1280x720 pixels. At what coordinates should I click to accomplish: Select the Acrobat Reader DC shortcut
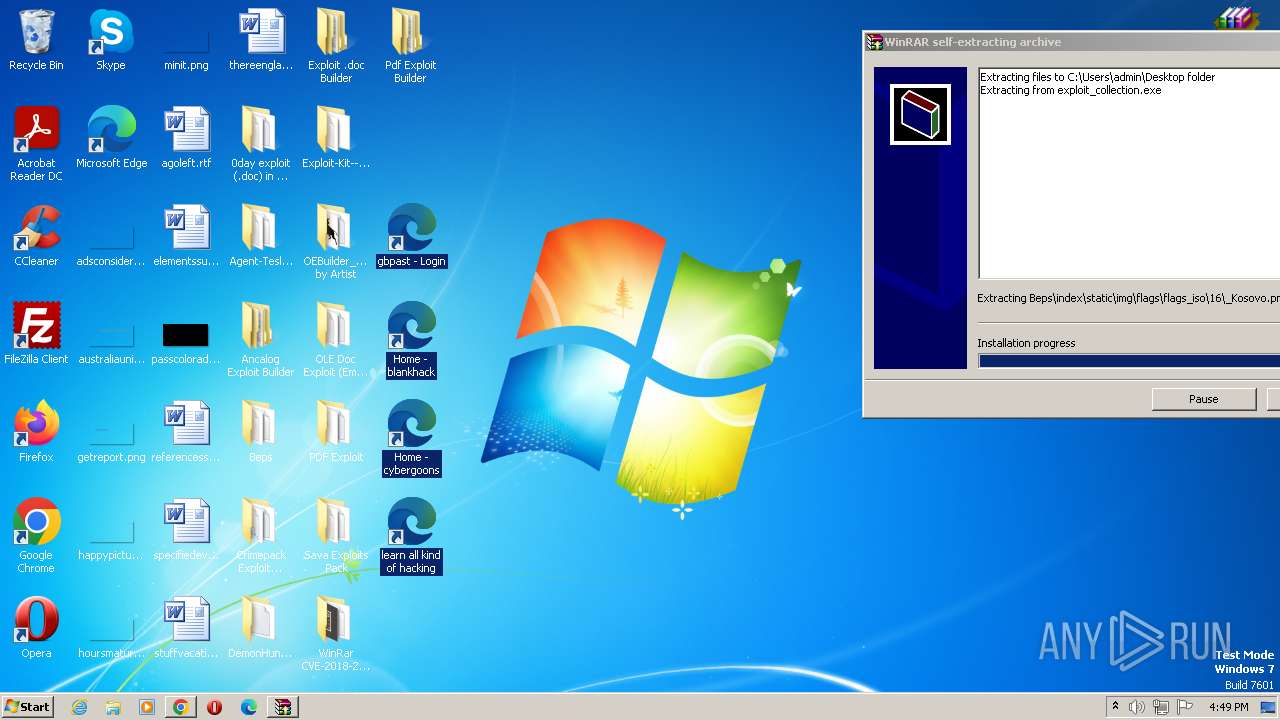36,145
